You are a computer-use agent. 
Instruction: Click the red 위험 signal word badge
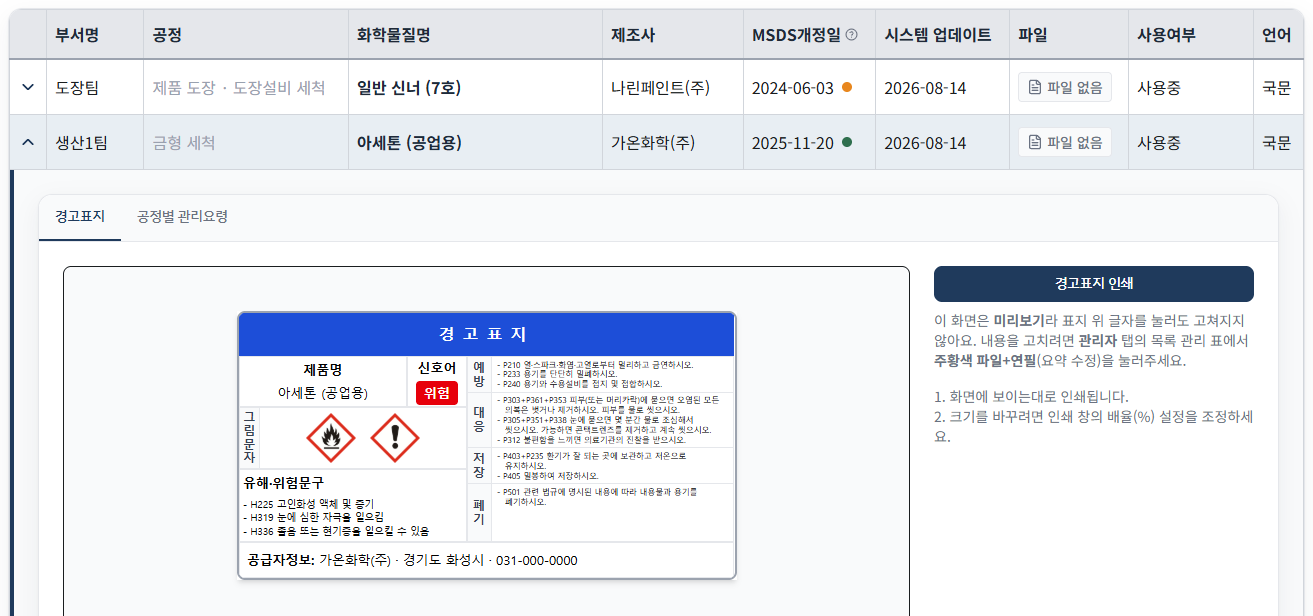pyautogui.click(x=437, y=393)
